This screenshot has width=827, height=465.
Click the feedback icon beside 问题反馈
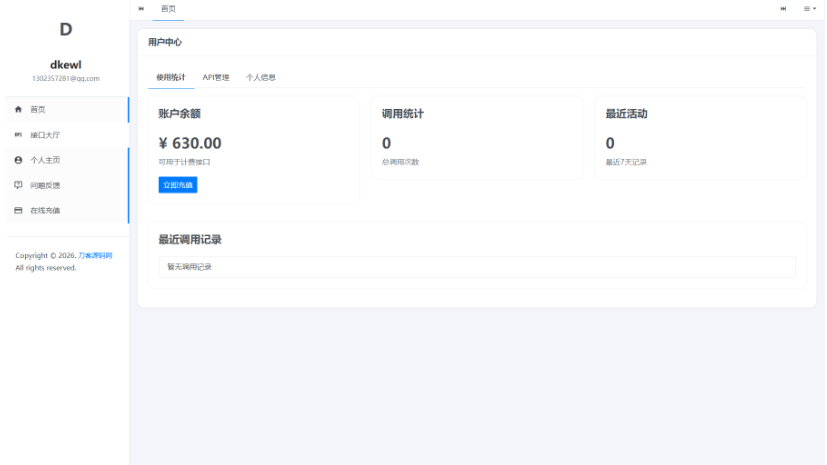pos(18,185)
